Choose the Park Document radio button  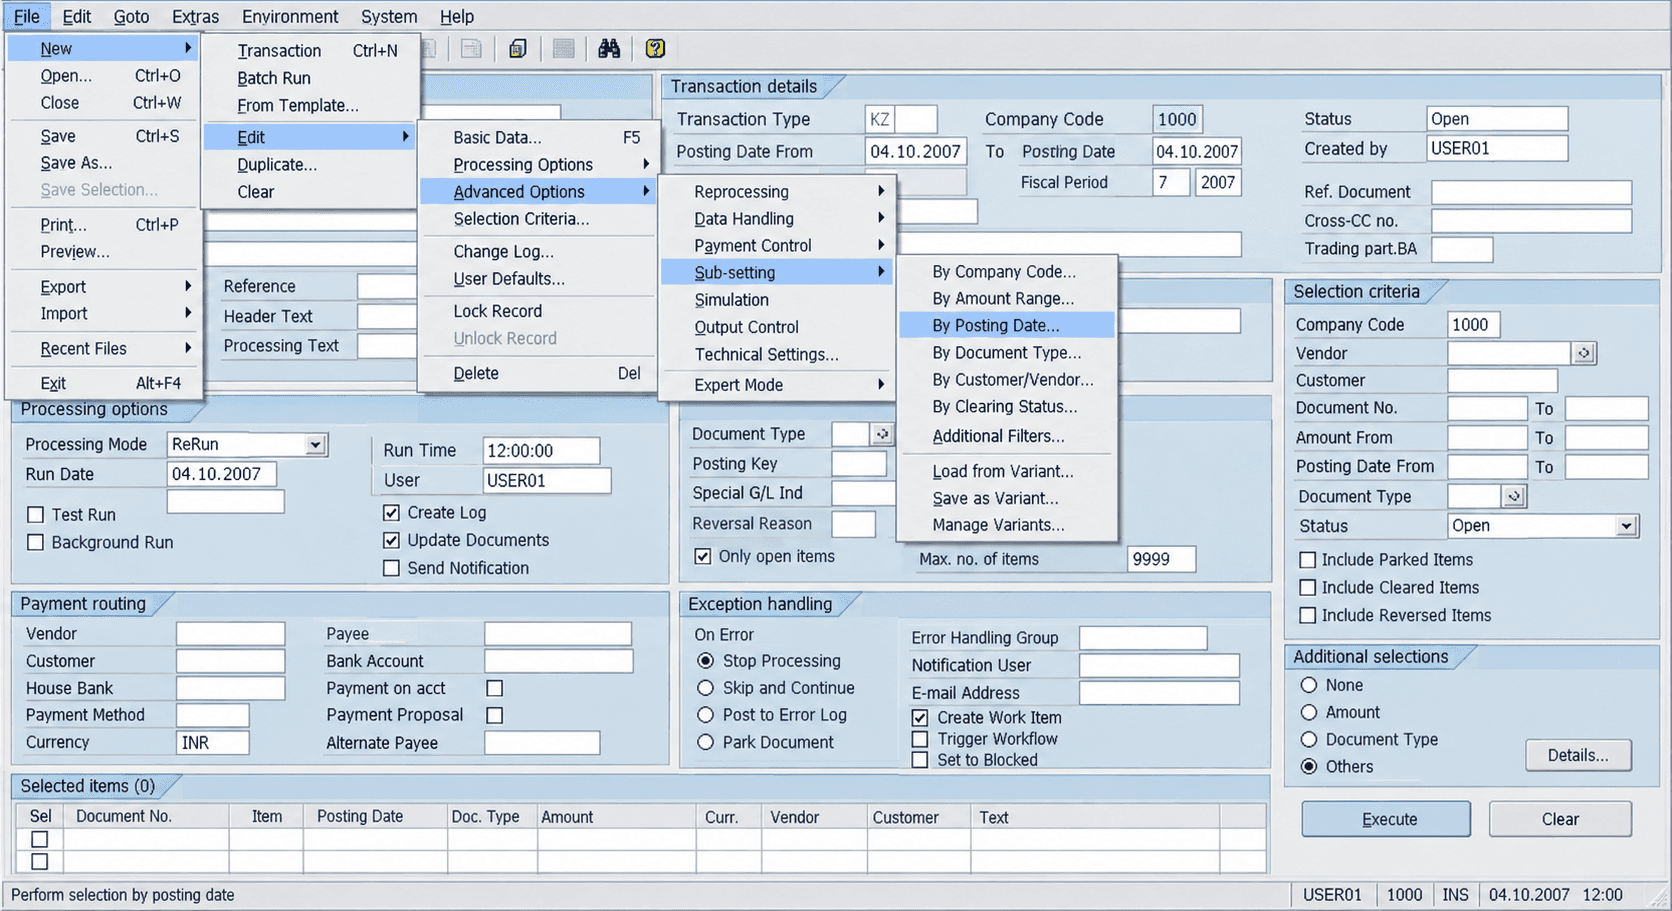pyautogui.click(x=705, y=742)
